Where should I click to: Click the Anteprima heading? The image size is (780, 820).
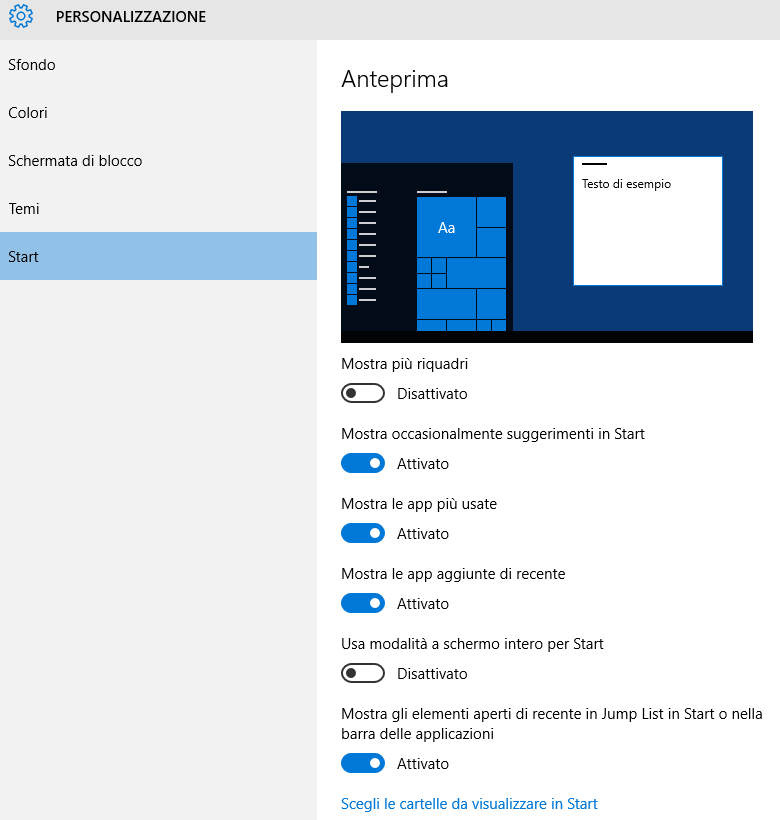click(x=395, y=79)
